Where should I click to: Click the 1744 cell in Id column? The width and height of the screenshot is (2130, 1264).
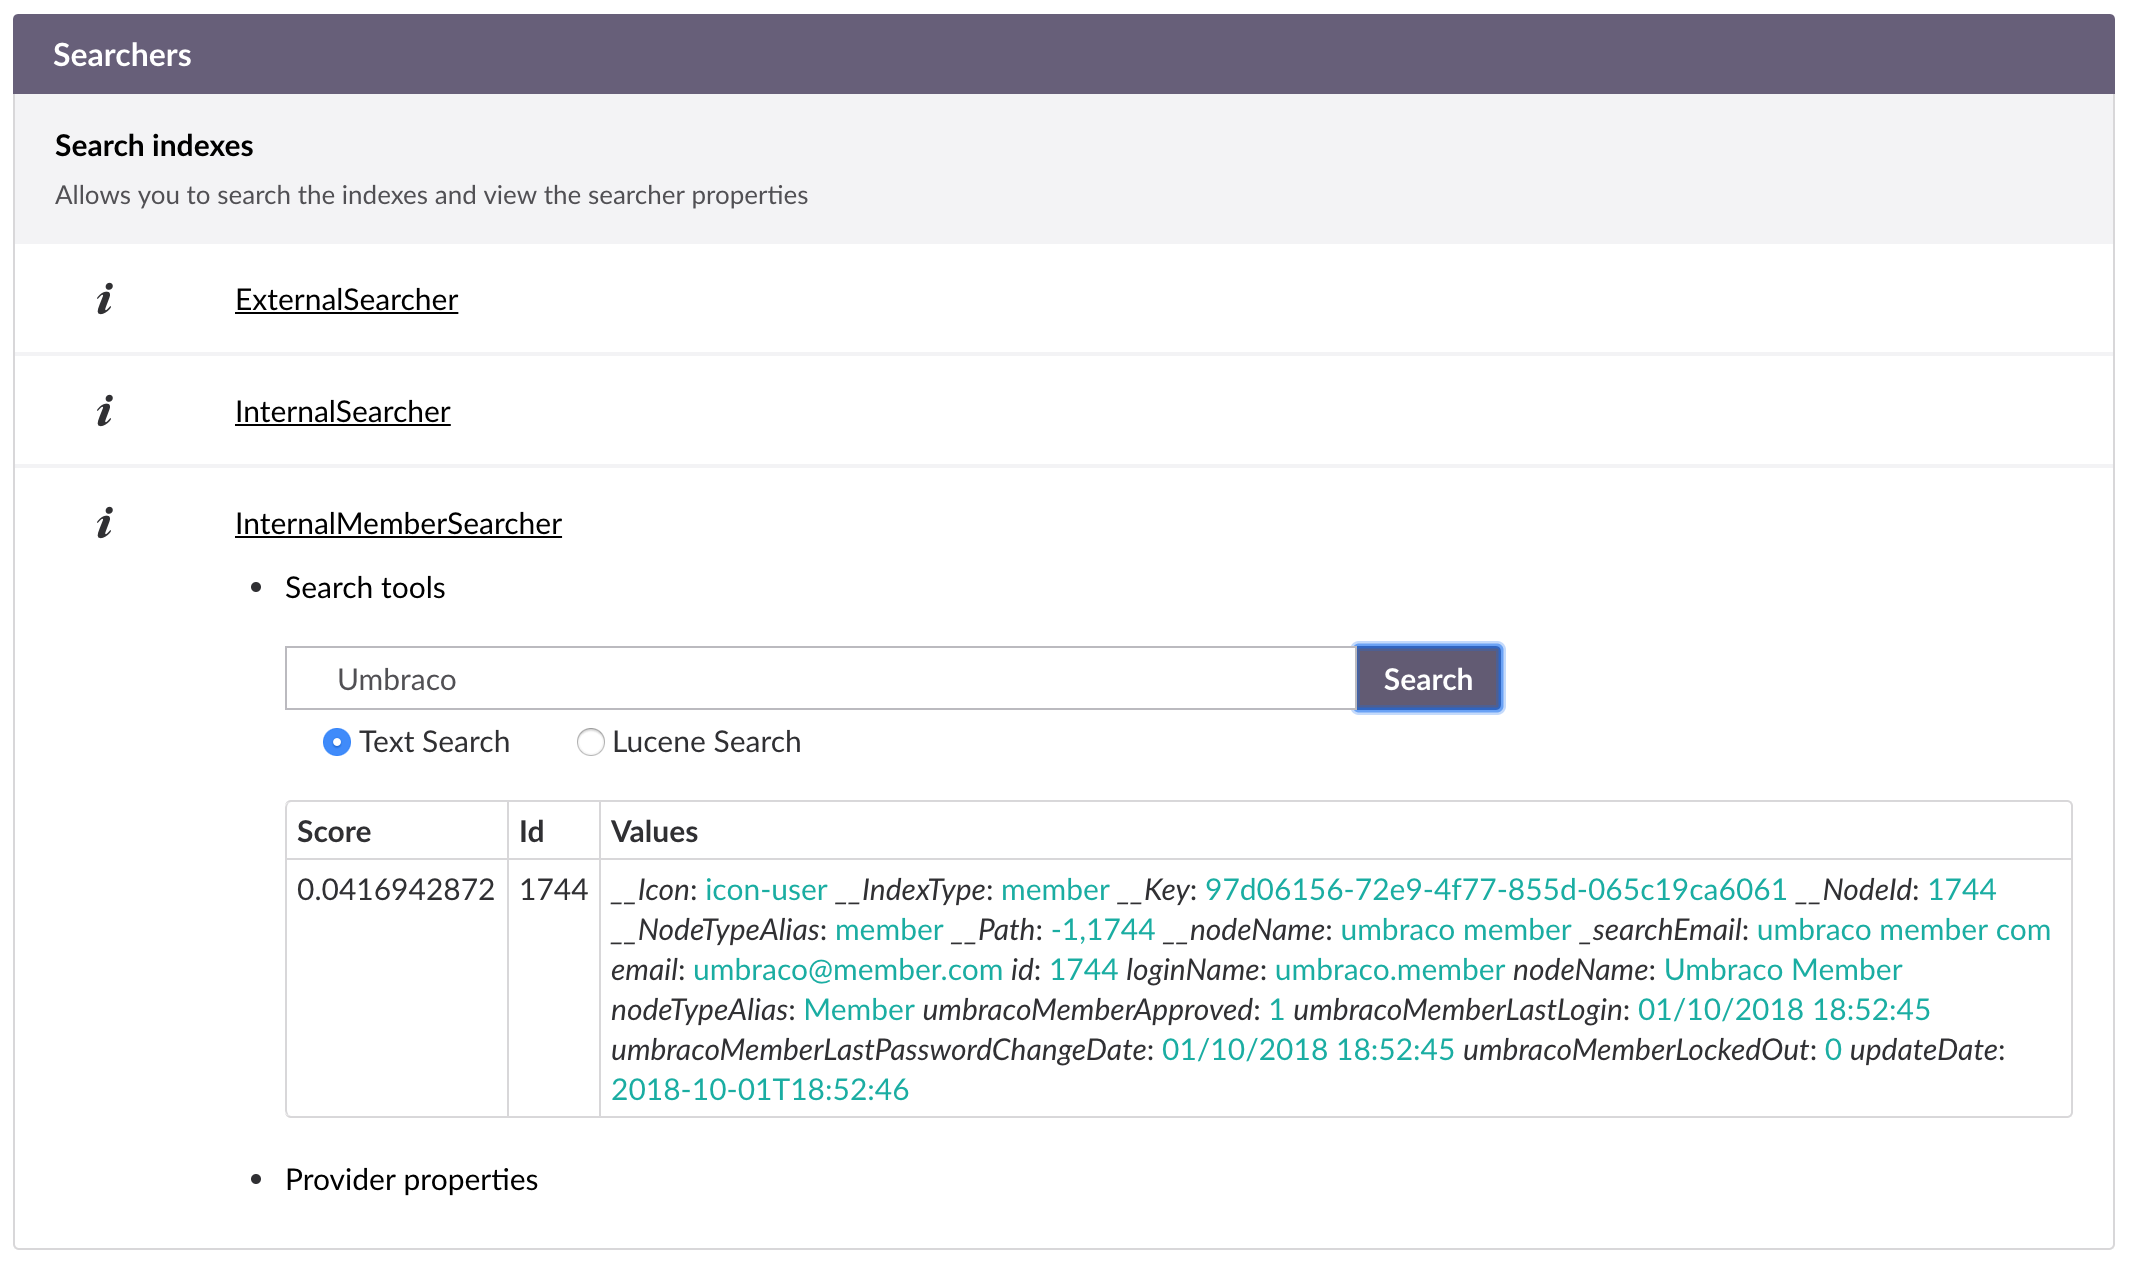(x=553, y=889)
